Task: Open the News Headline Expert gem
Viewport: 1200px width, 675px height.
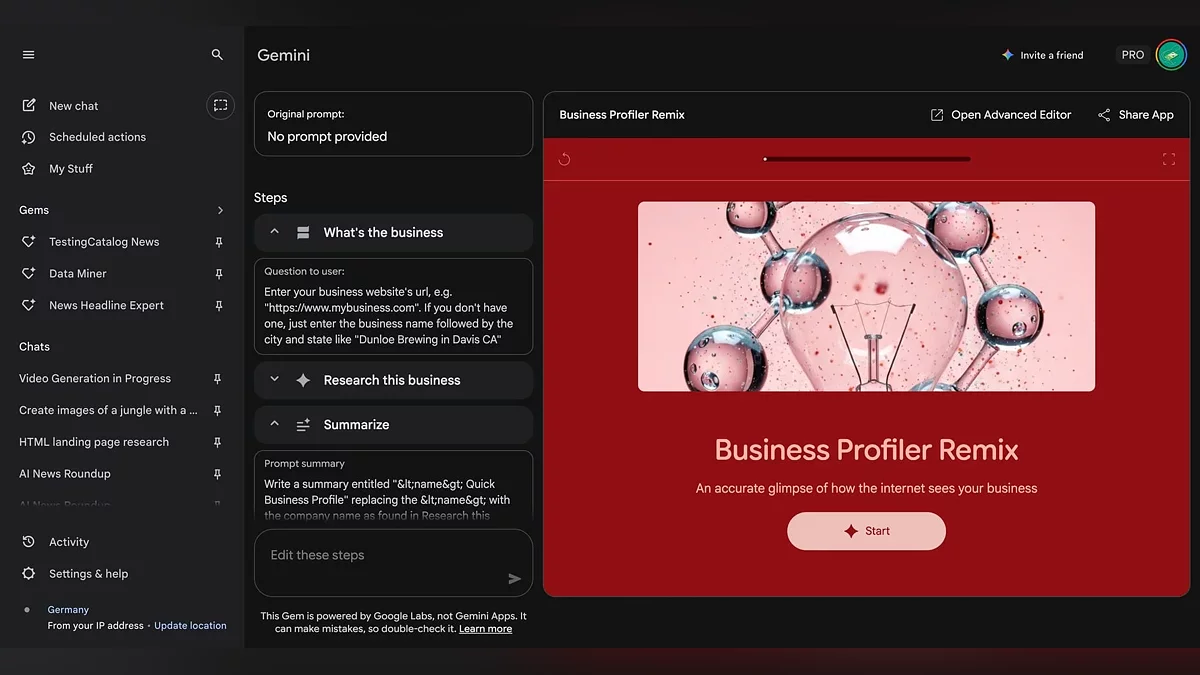Action: point(106,306)
